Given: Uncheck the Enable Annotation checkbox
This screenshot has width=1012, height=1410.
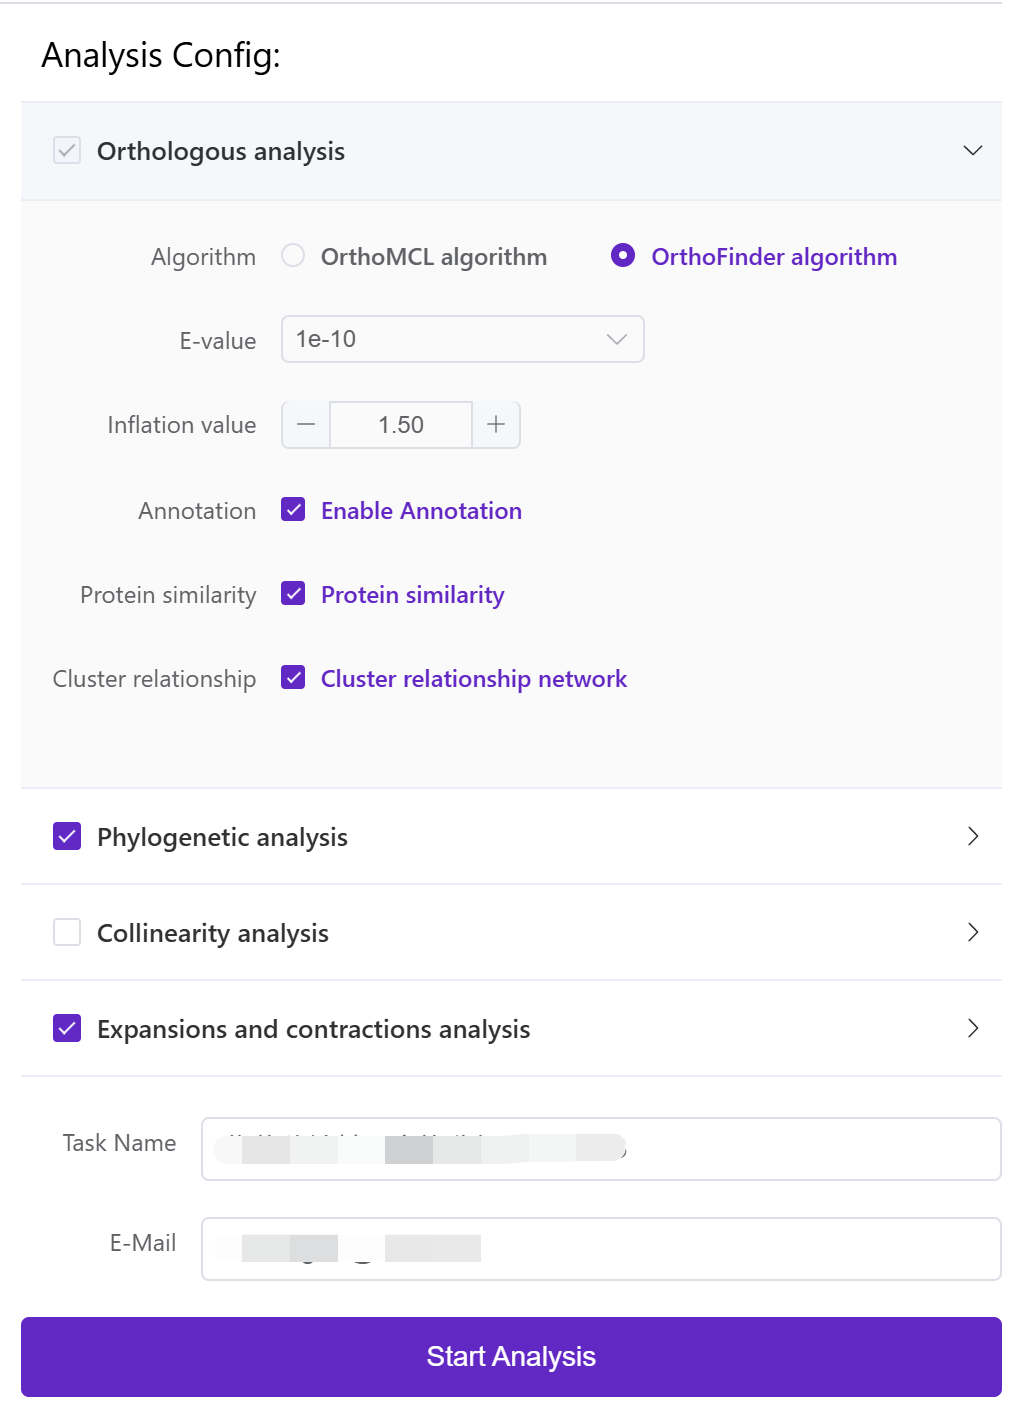Looking at the screenshot, I should 293,510.
